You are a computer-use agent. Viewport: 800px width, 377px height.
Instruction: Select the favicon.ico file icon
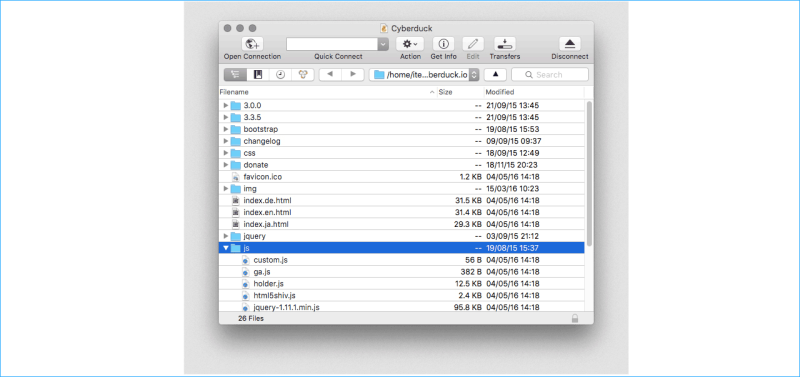coord(235,177)
